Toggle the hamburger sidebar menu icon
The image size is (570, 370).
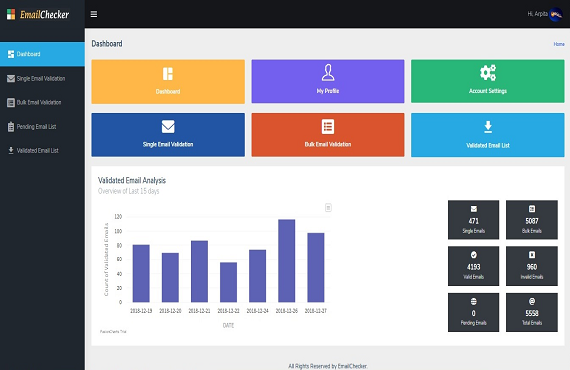pos(94,14)
